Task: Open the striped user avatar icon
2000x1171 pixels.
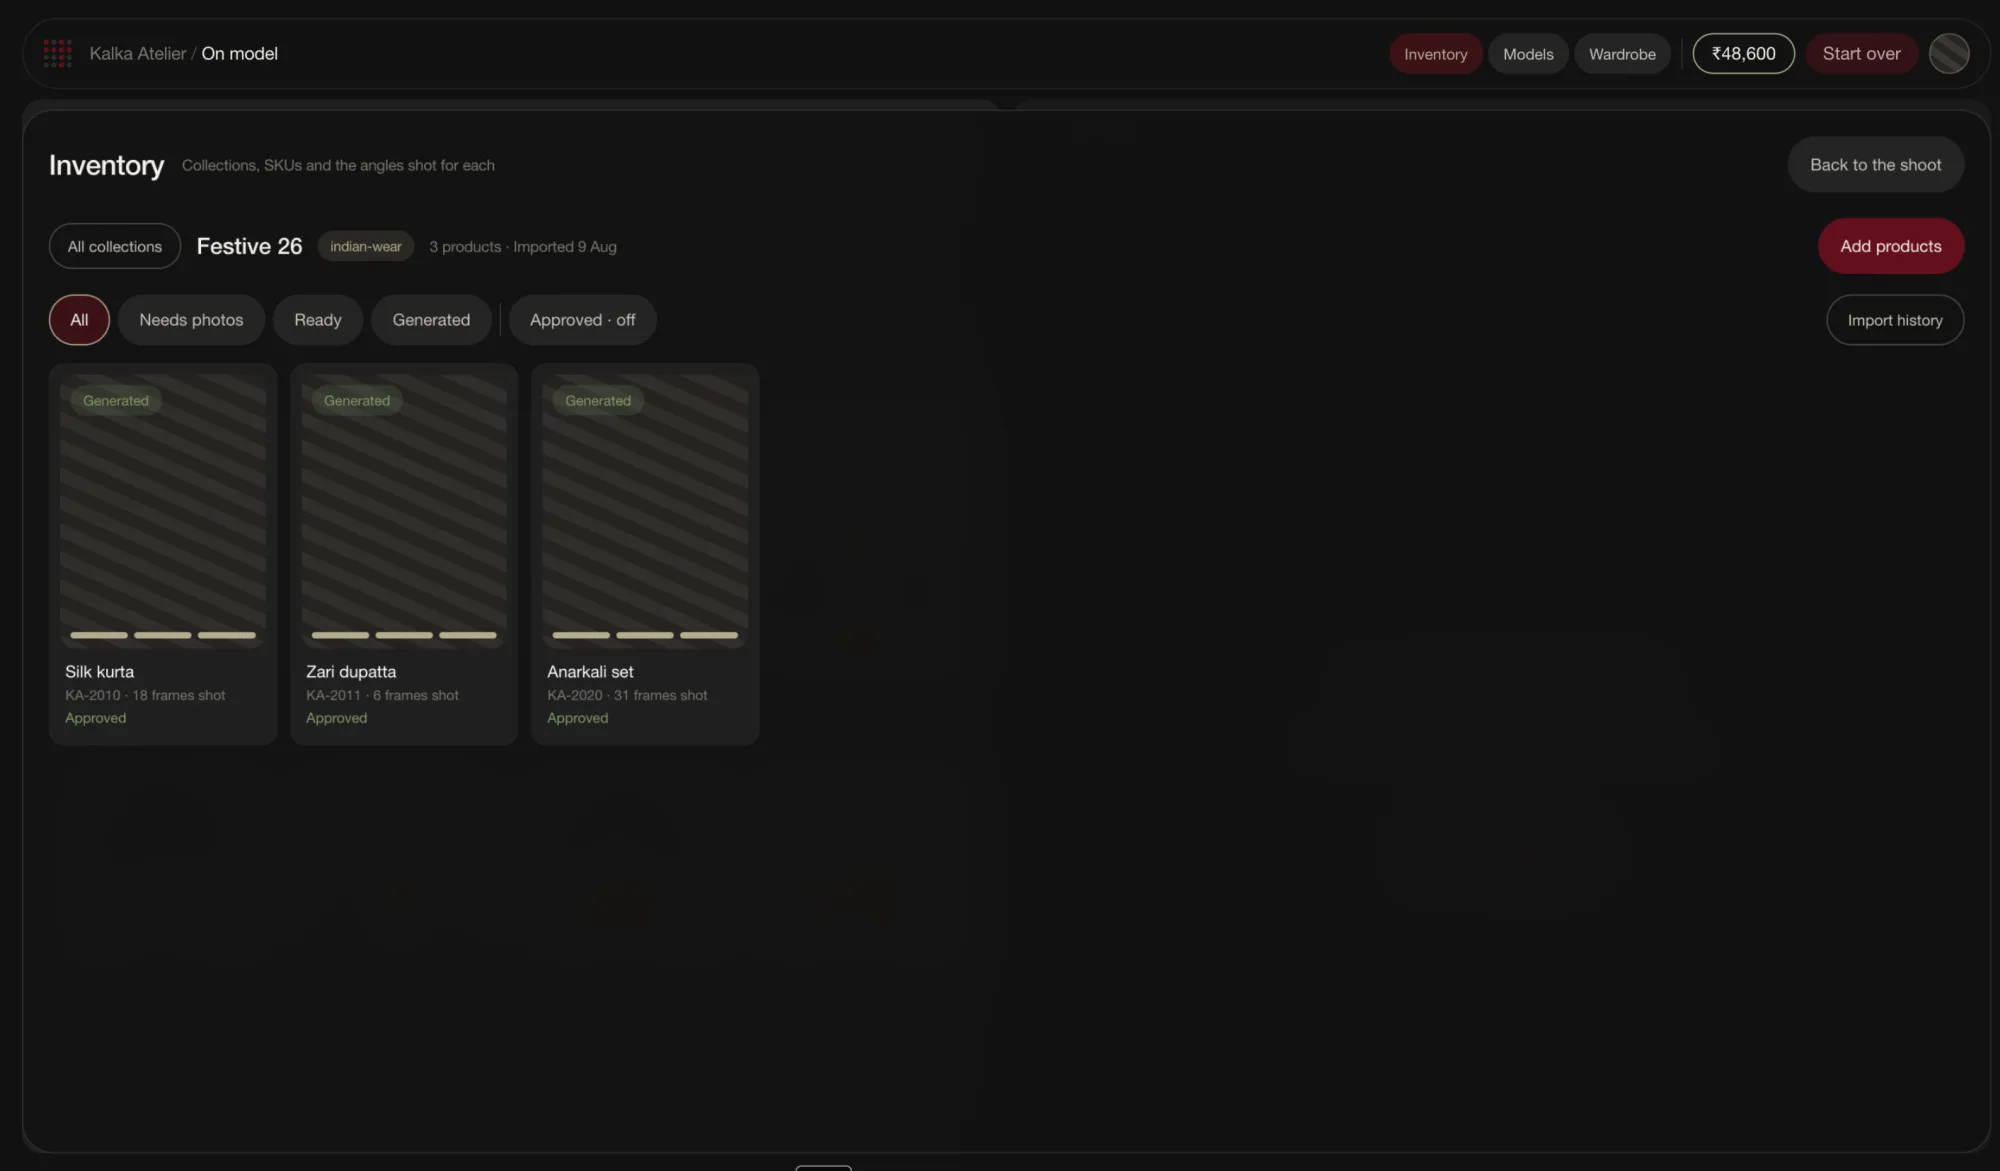Action: click(x=1948, y=54)
